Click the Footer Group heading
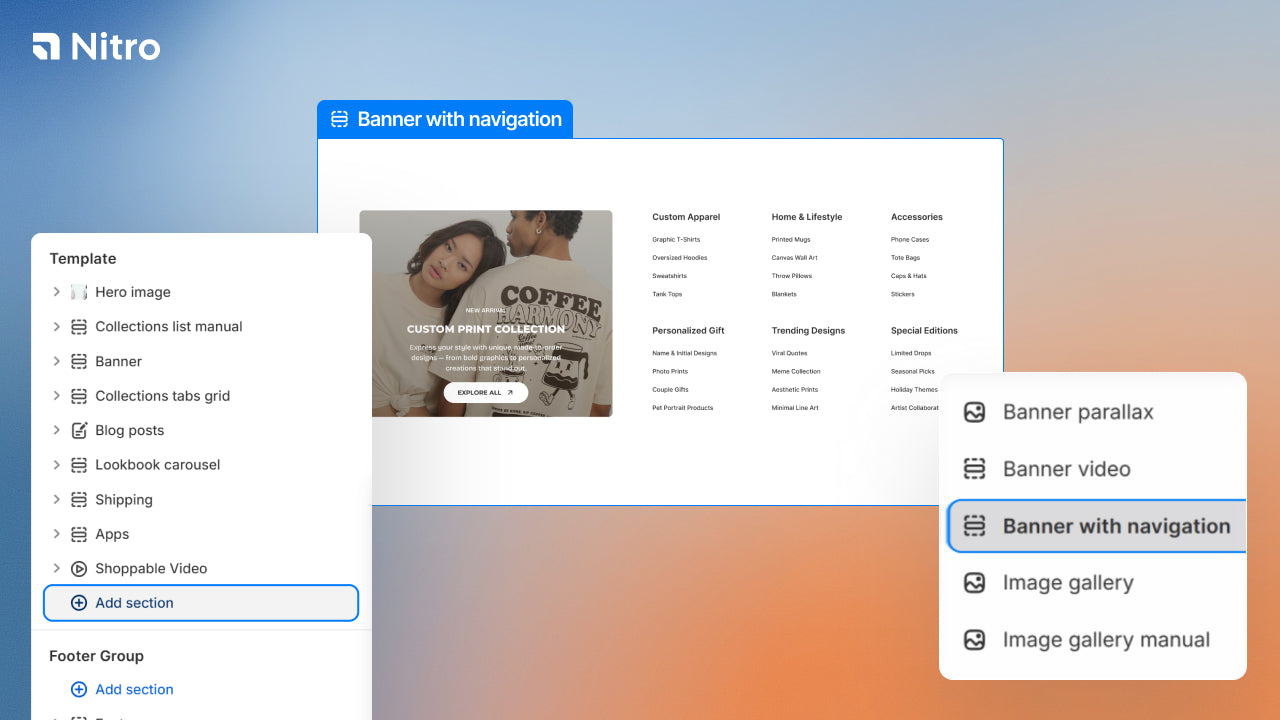The height and width of the screenshot is (720, 1280). [x=97, y=656]
